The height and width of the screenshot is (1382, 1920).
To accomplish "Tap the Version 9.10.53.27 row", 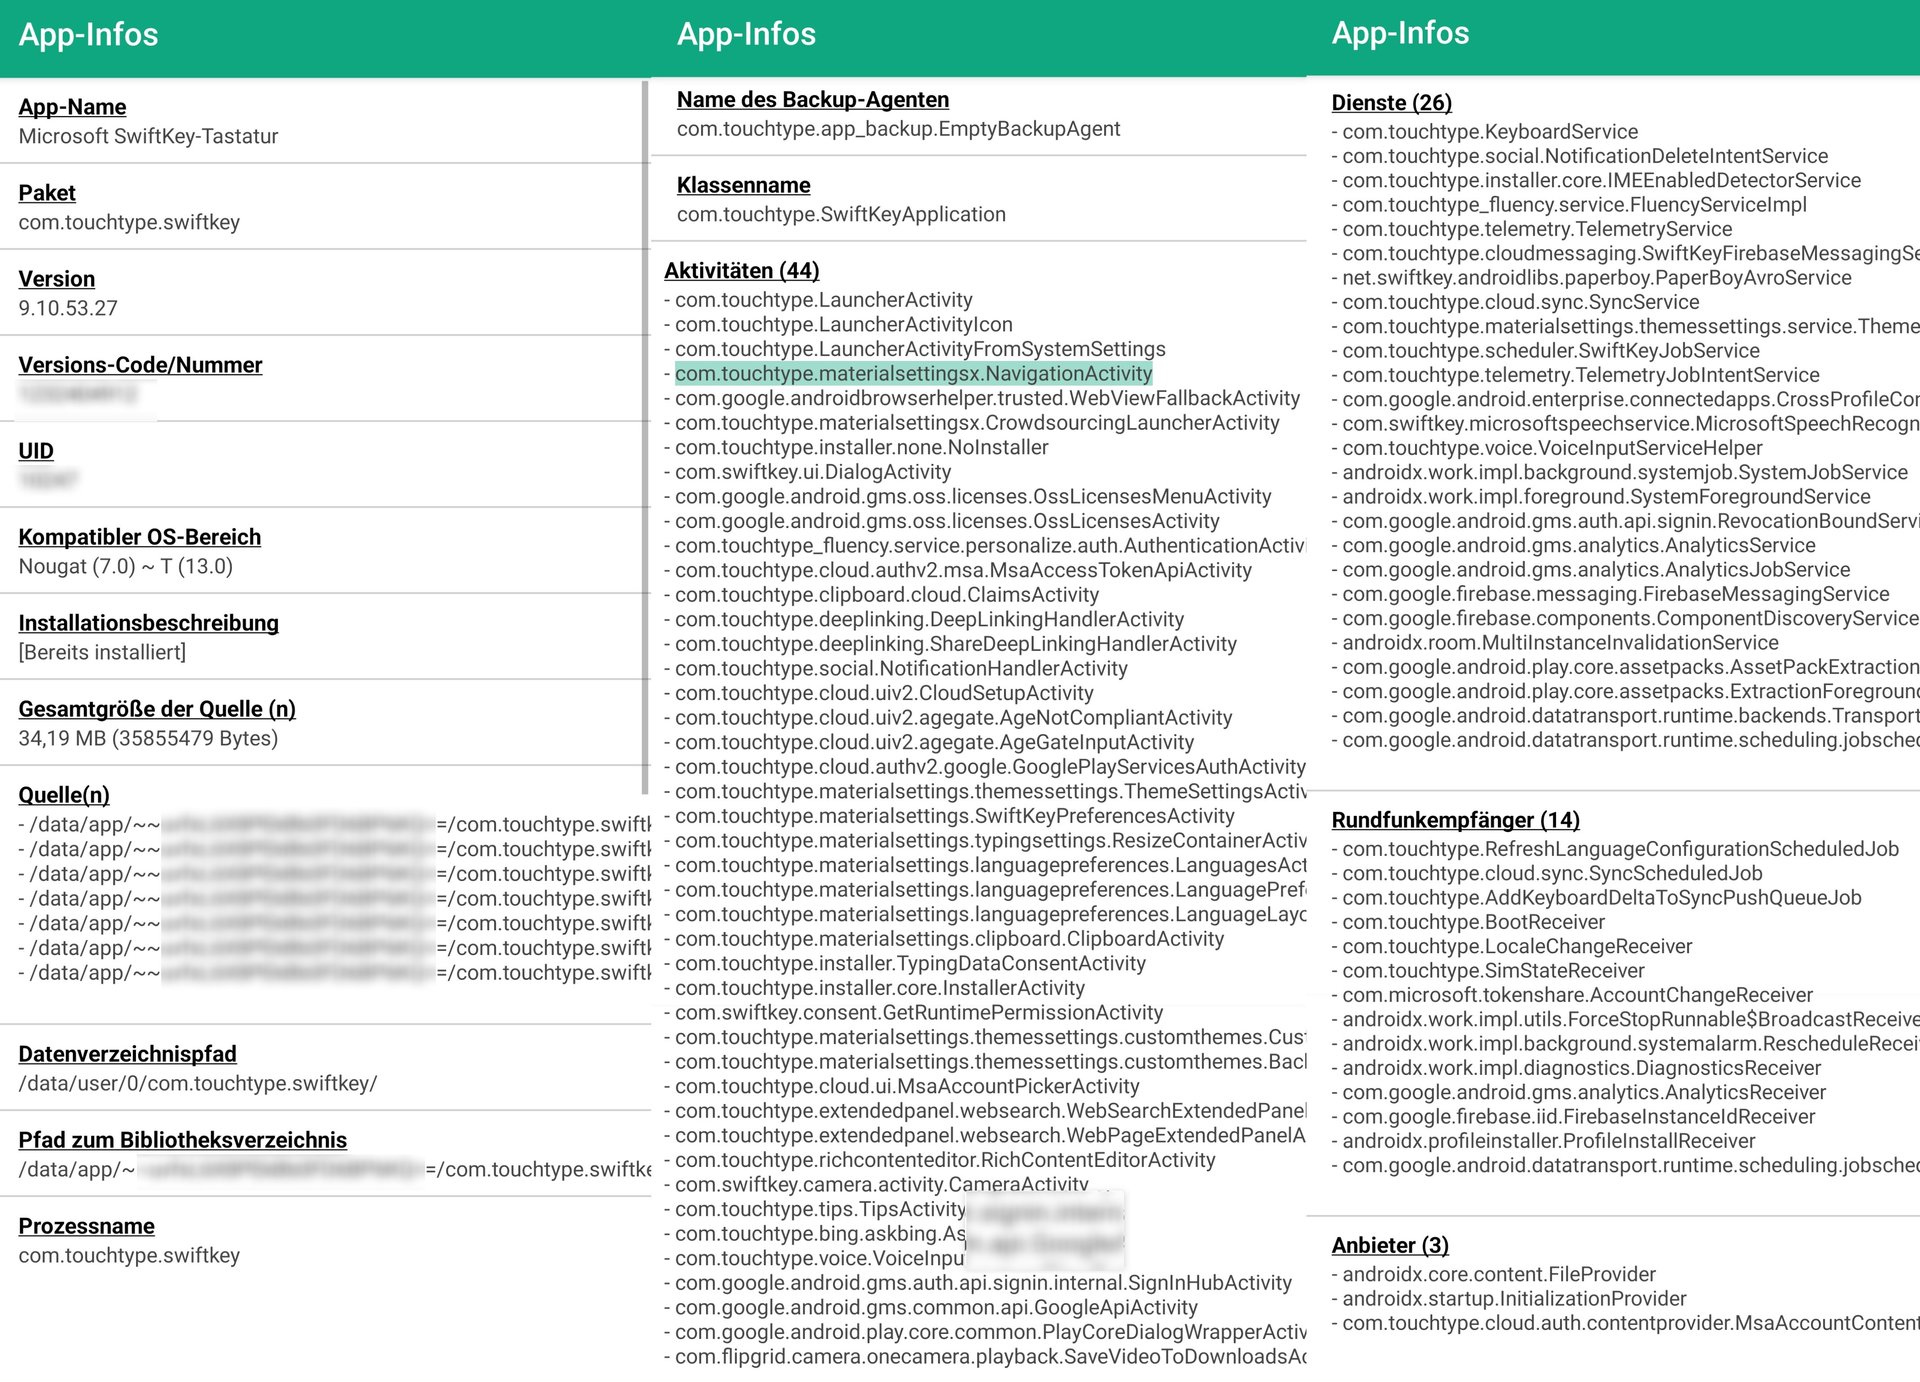I will click(x=67, y=307).
